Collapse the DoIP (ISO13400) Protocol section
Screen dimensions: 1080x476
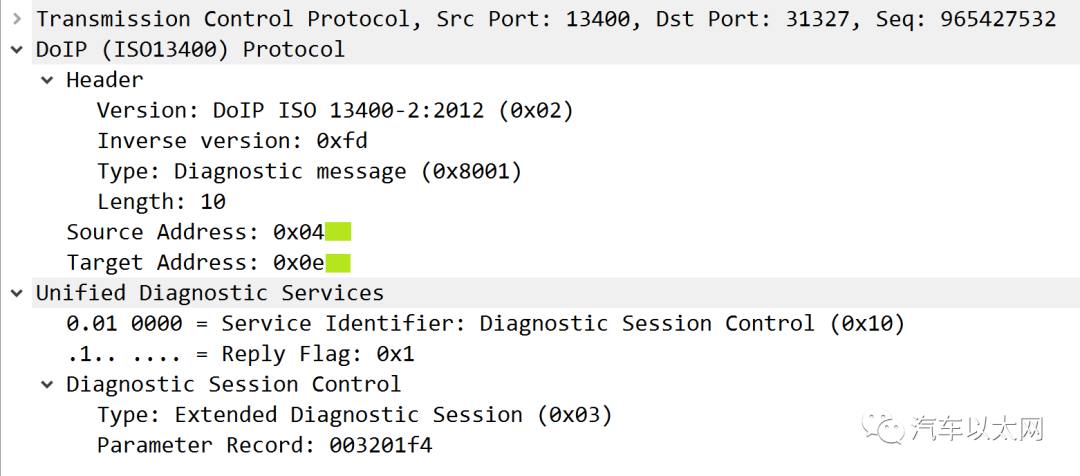pos(17,50)
